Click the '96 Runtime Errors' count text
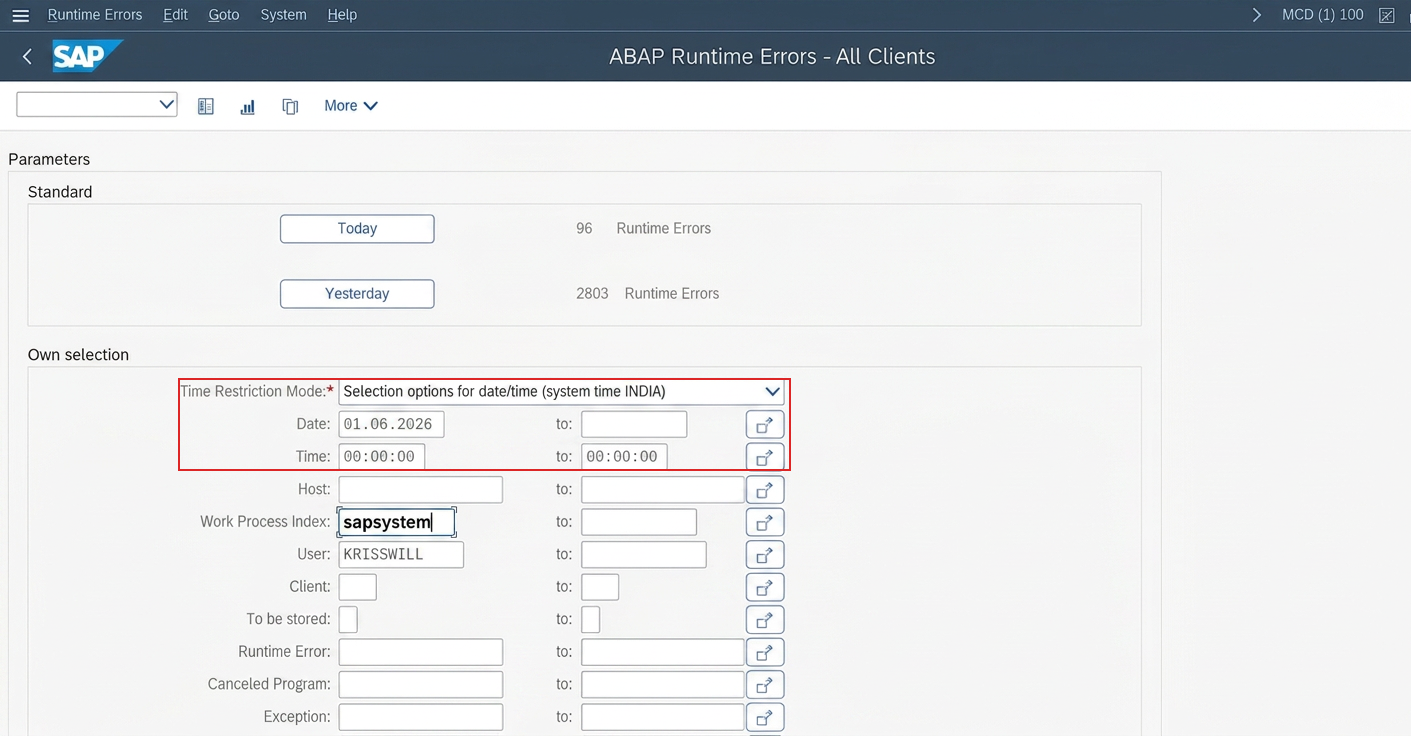 (x=643, y=229)
